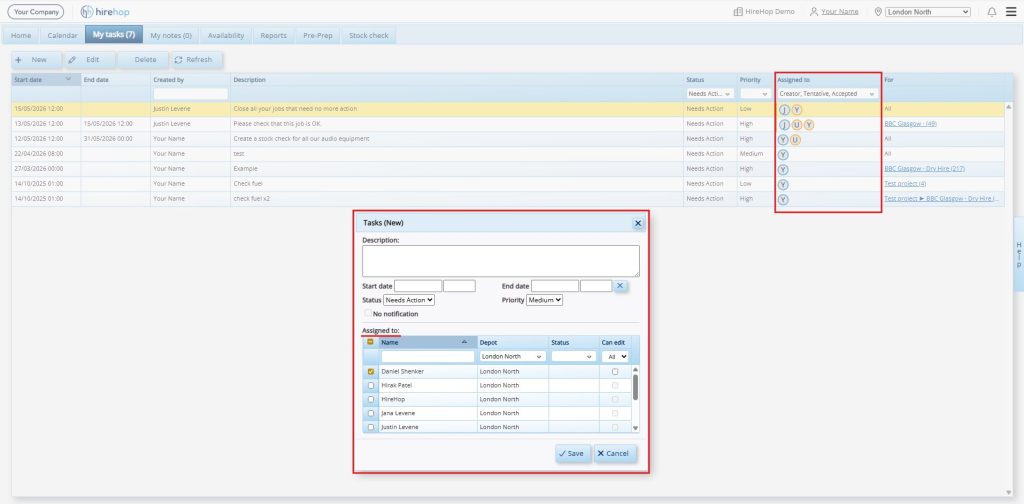Screen dimensions: 1024x504
Task: Click Y avatar in 'Example' task row
Action: coord(783,170)
